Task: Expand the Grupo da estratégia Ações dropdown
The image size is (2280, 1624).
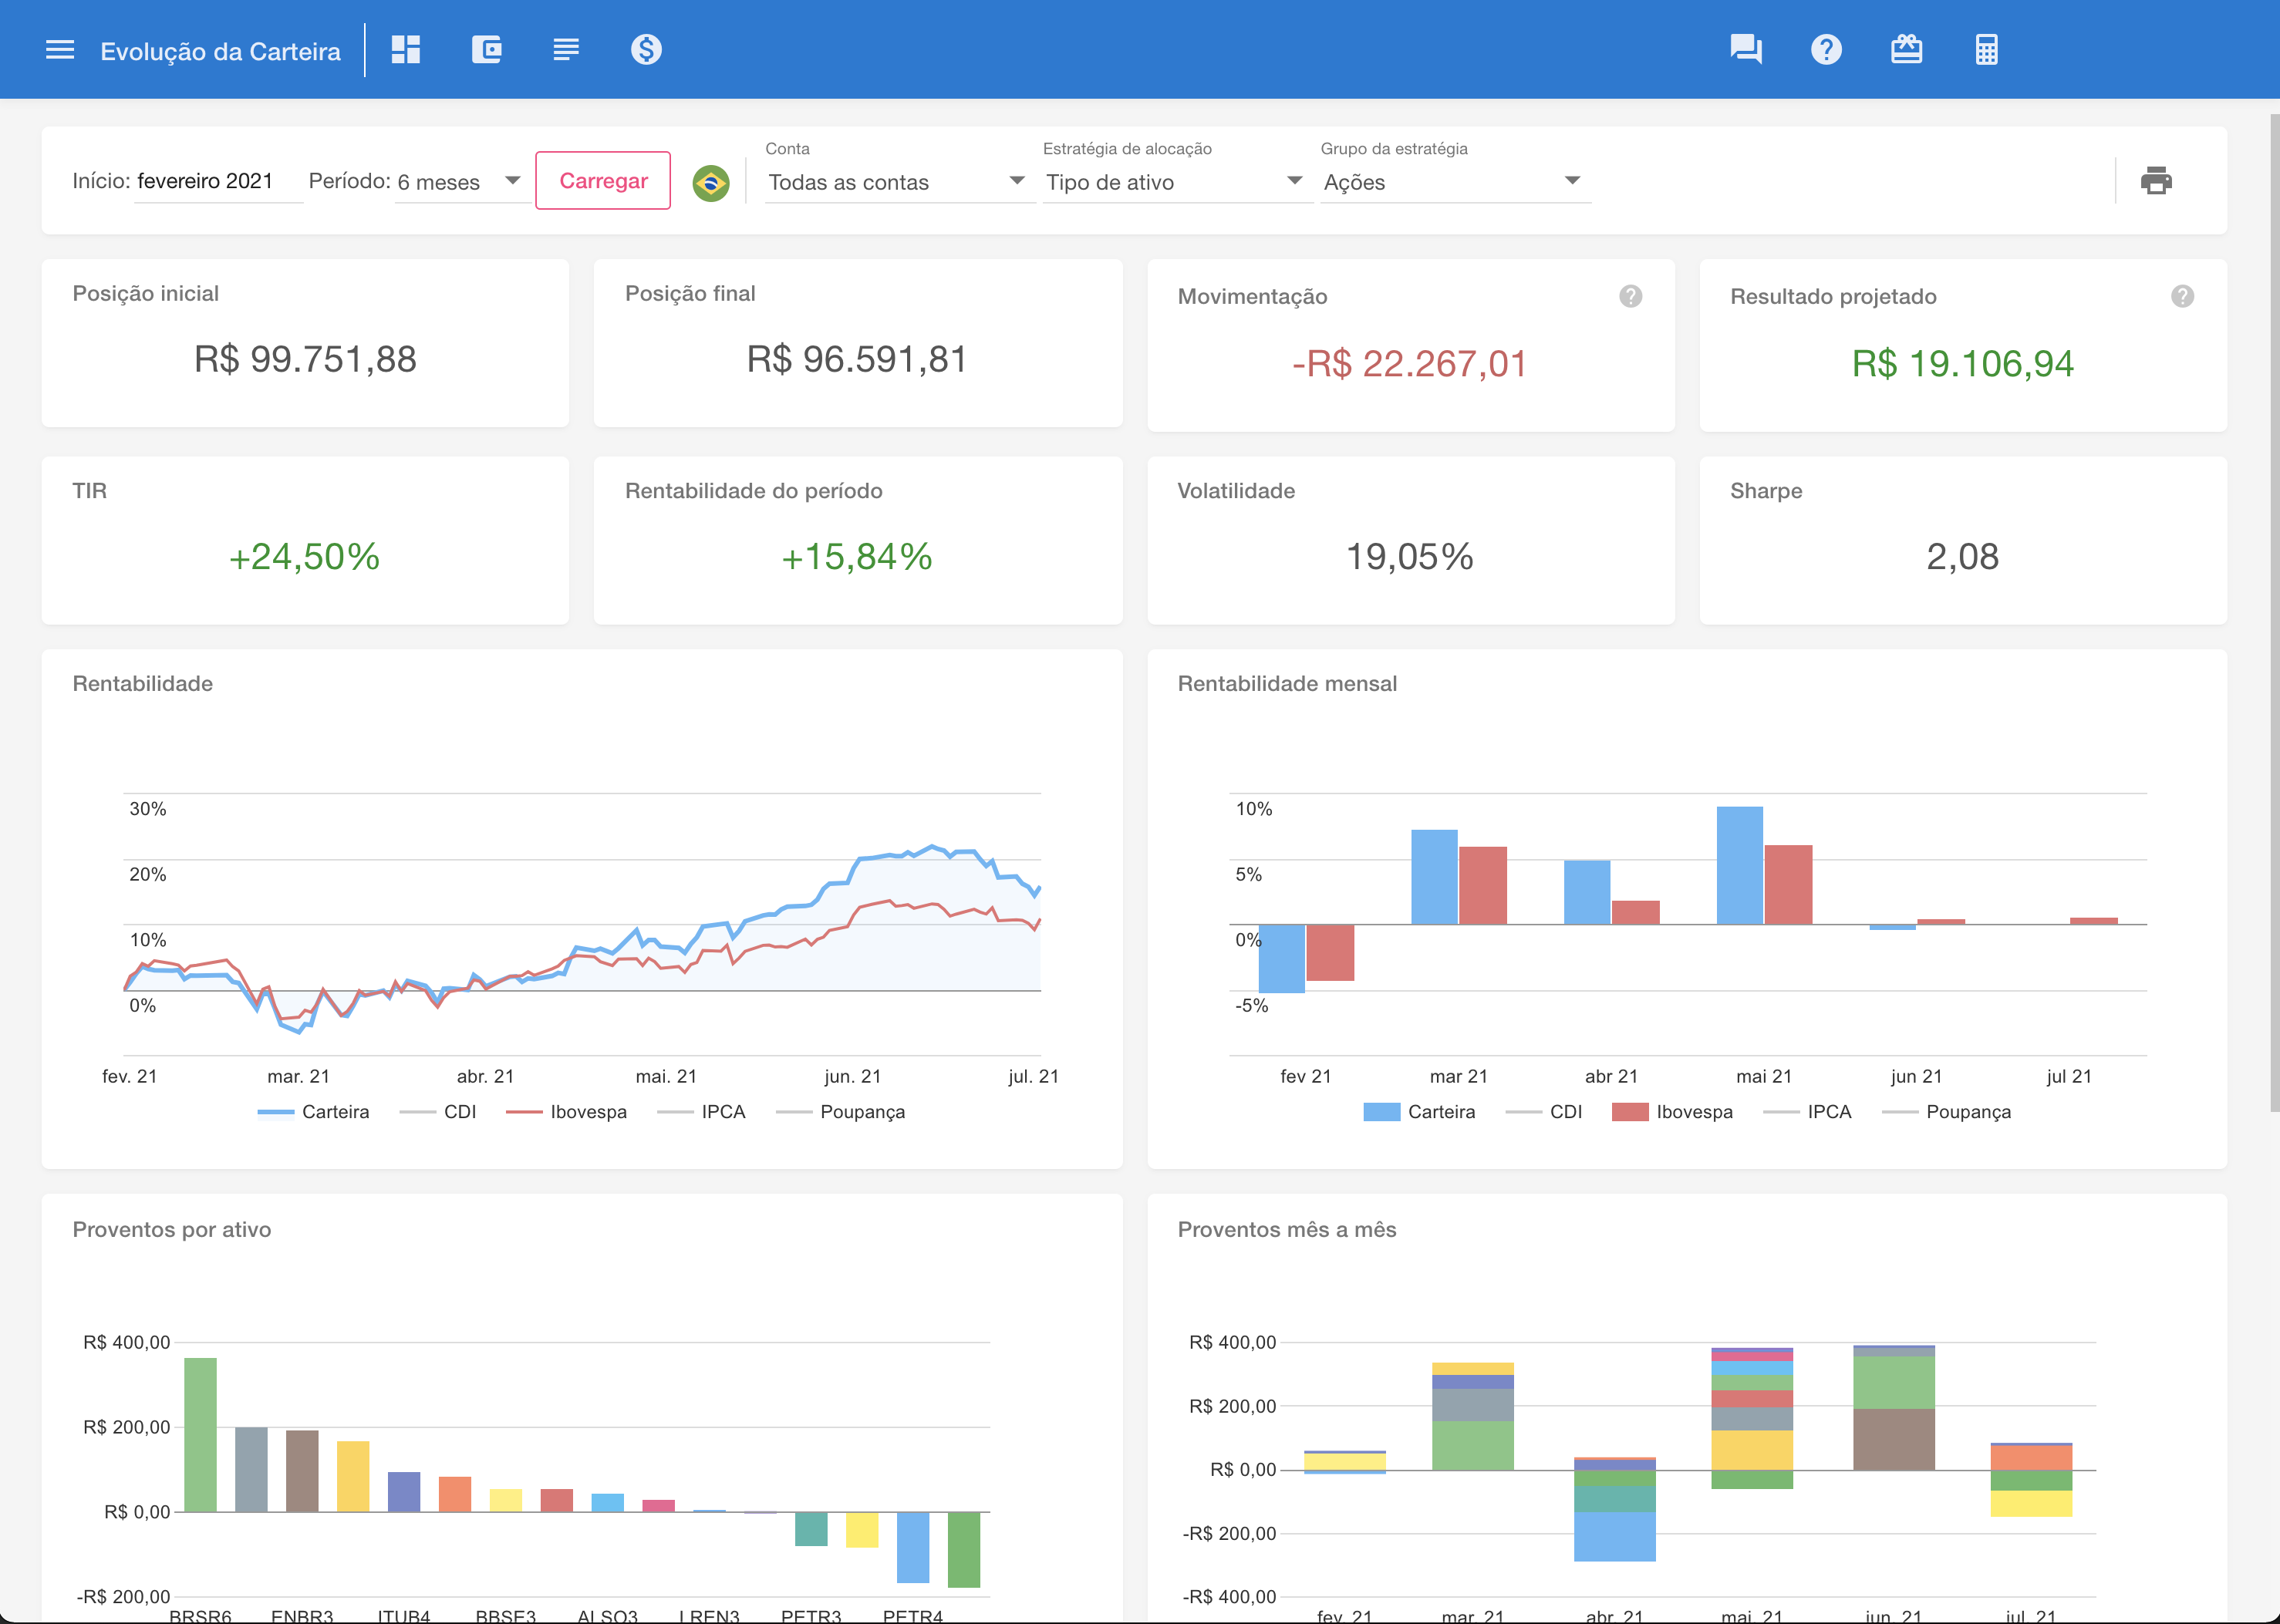Action: tap(1453, 182)
